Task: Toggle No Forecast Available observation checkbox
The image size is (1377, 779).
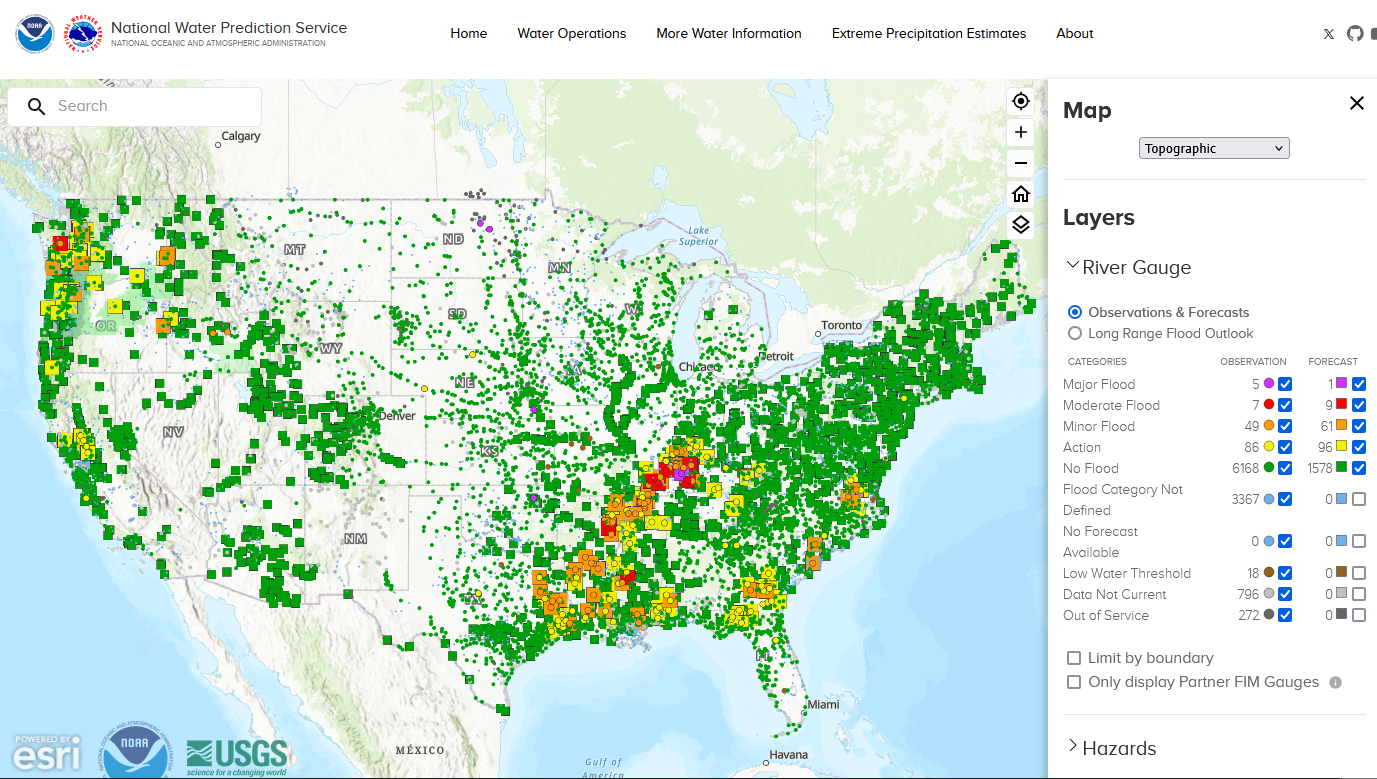Action: (x=1285, y=541)
